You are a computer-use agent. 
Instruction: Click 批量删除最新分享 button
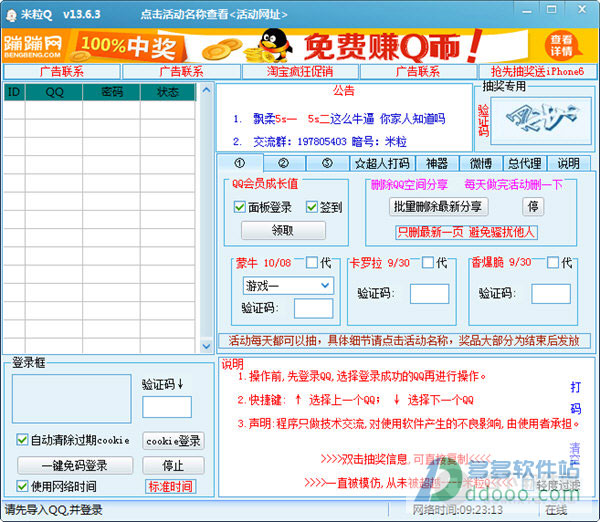(438, 207)
